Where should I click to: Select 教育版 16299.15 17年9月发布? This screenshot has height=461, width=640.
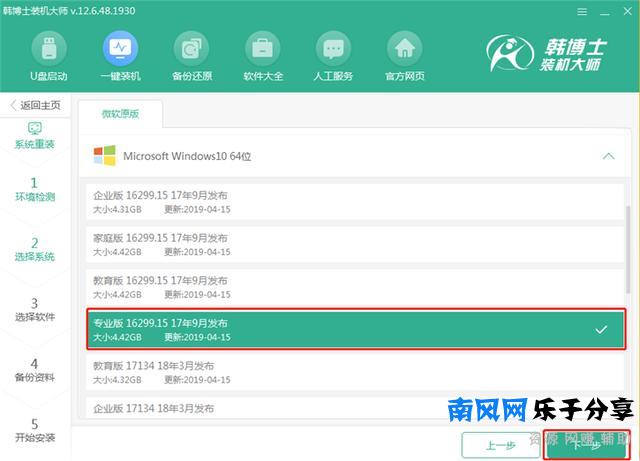tap(355, 287)
